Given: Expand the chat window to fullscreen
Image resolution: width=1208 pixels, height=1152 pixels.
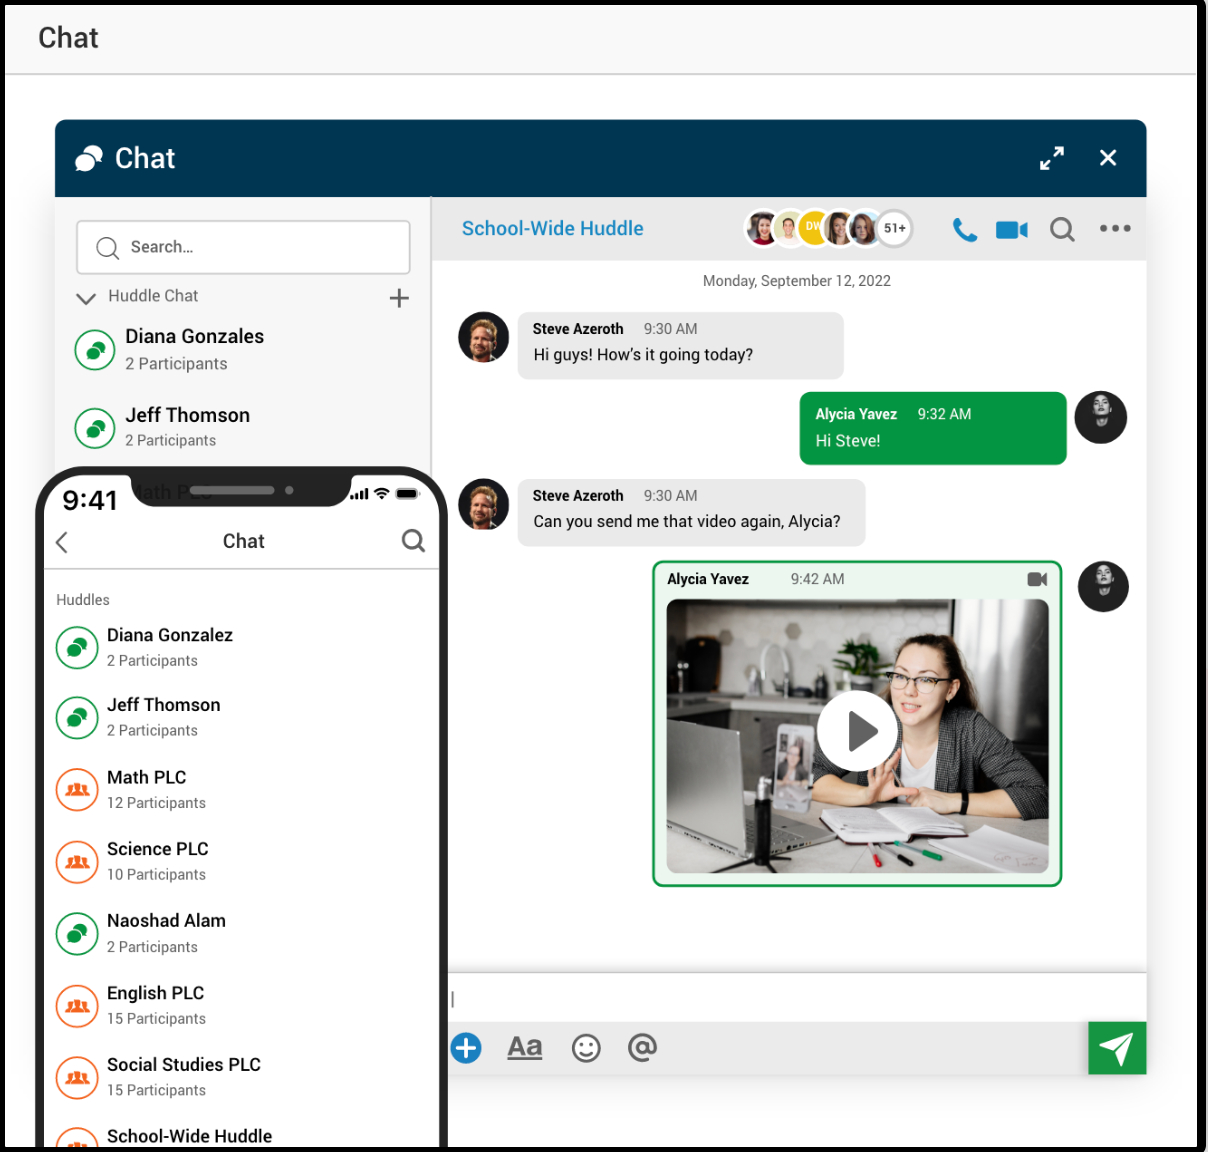Looking at the screenshot, I should pyautogui.click(x=1052, y=158).
